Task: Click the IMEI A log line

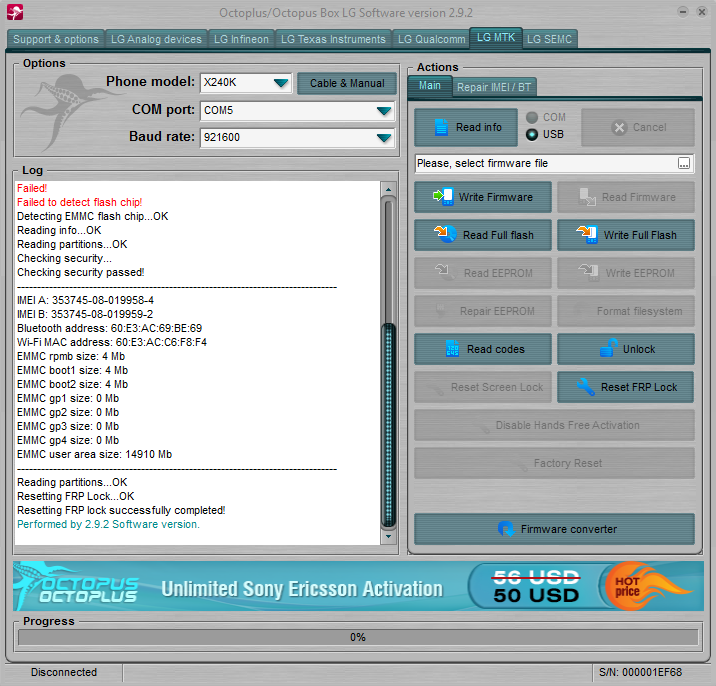Action: [x=85, y=300]
